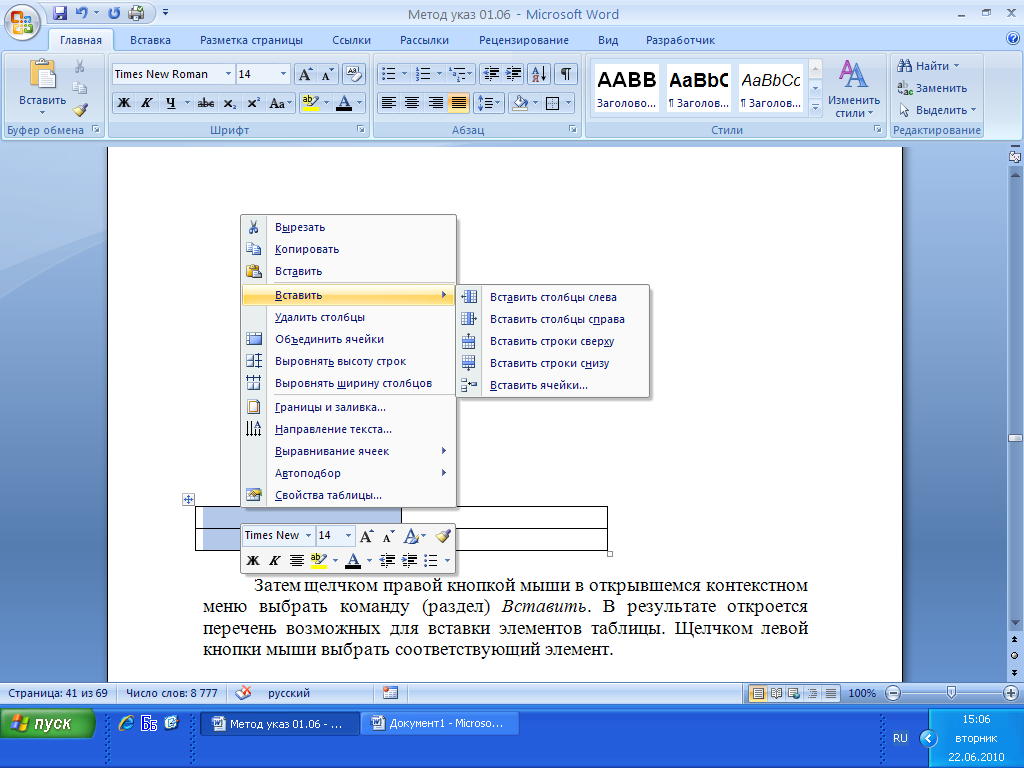Align text left in ribbon

coord(389,103)
